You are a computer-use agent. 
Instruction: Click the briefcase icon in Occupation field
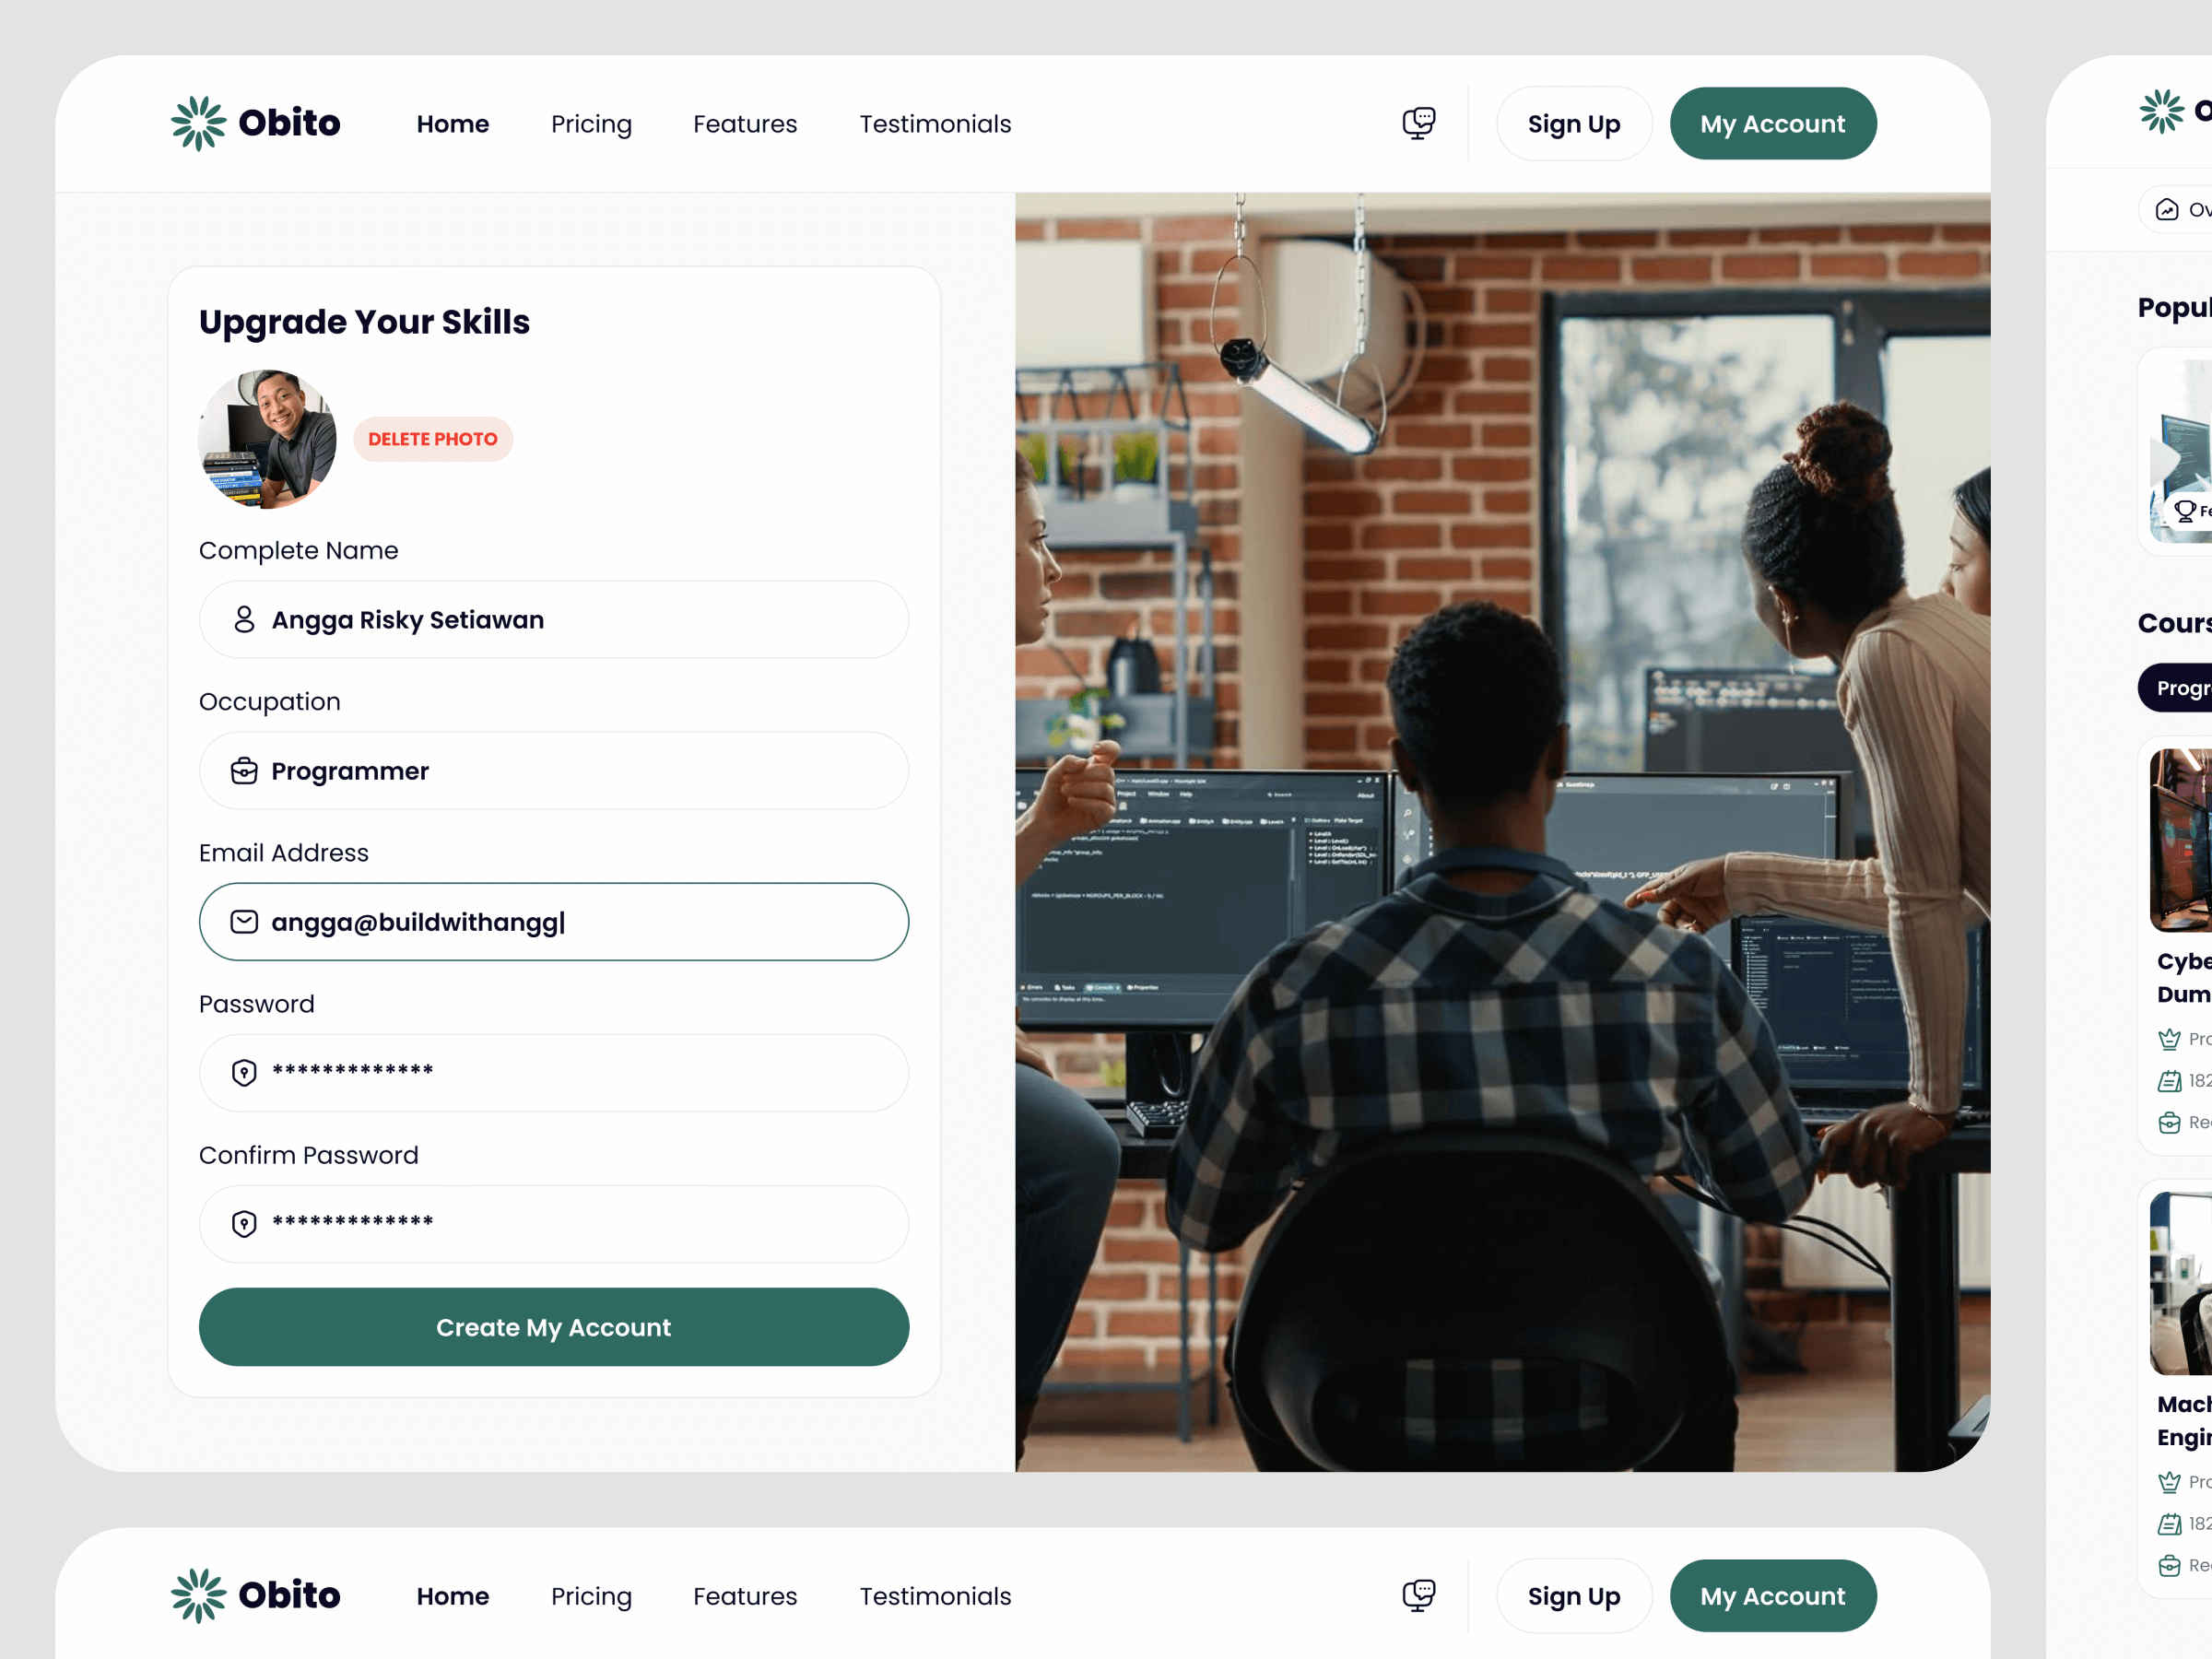tap(244, 771)
